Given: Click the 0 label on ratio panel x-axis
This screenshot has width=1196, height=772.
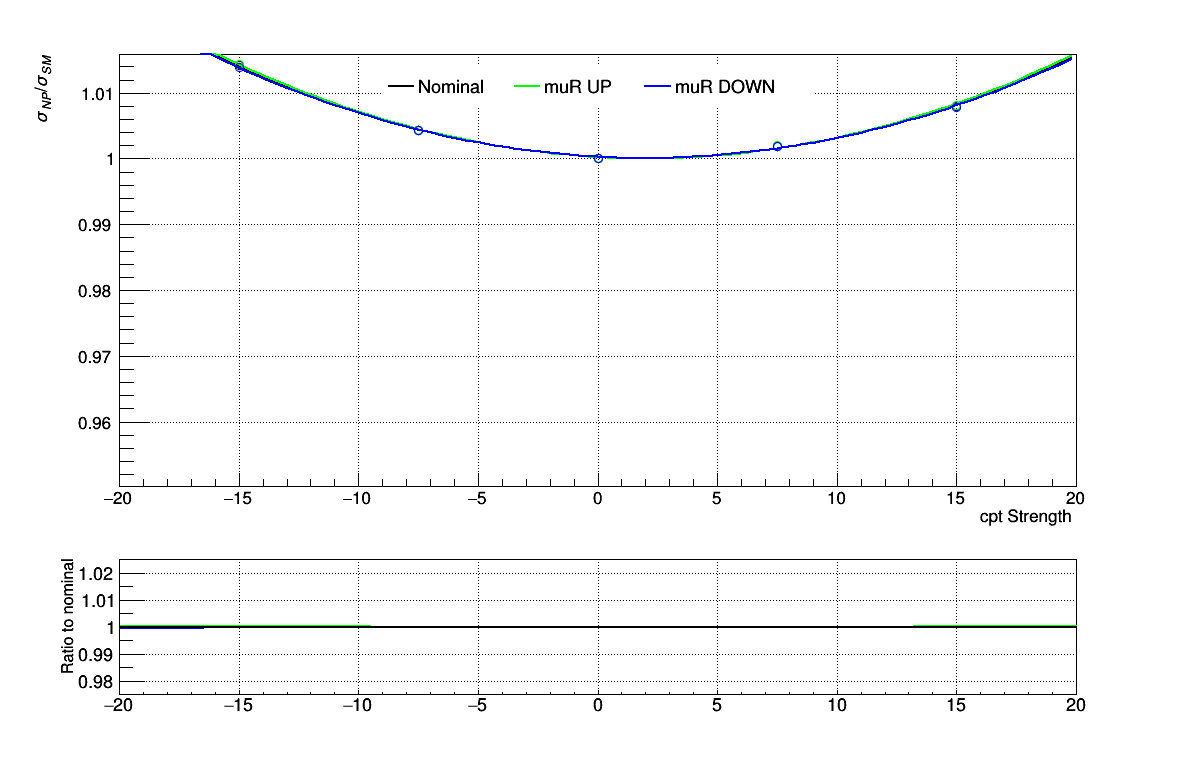Looking at the screenshot, I should click(x=597, y=705).
